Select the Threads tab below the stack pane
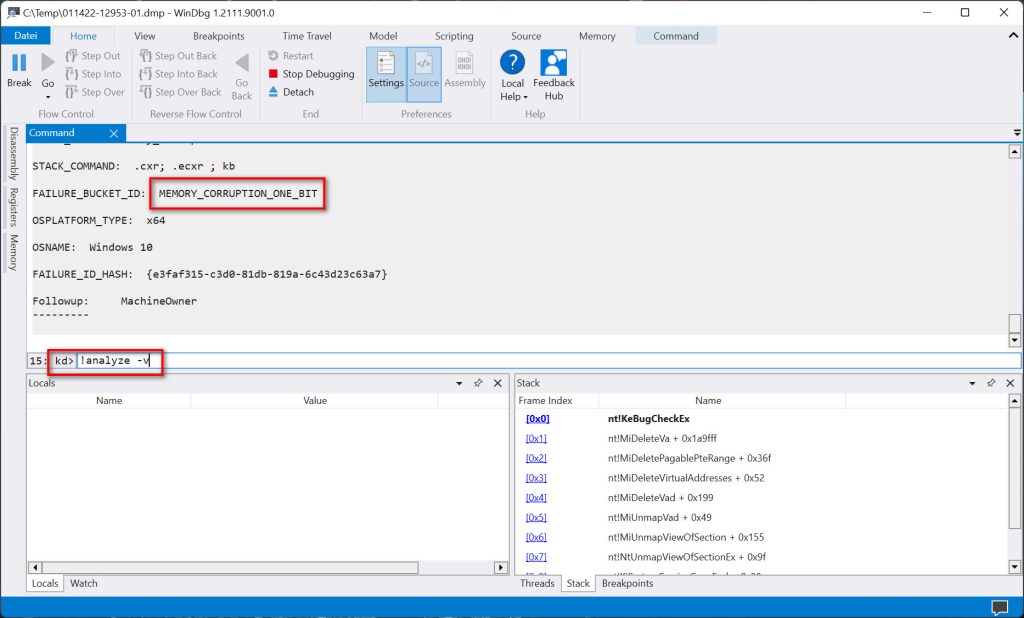This screenshot has height=618, width=1024. click(537, 583)
